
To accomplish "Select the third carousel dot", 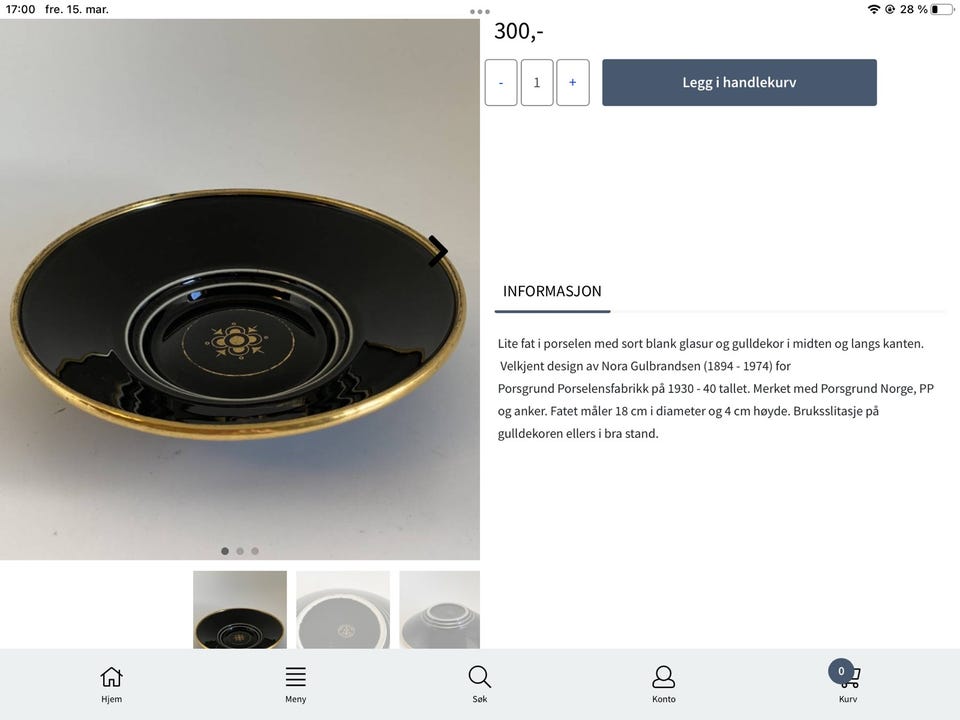I will [255, 551].
